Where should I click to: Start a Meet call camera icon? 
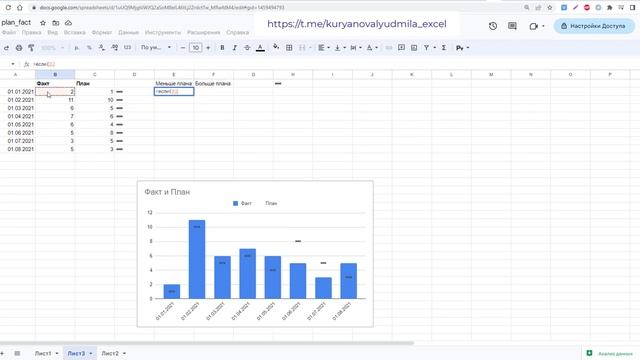point(533,26)
